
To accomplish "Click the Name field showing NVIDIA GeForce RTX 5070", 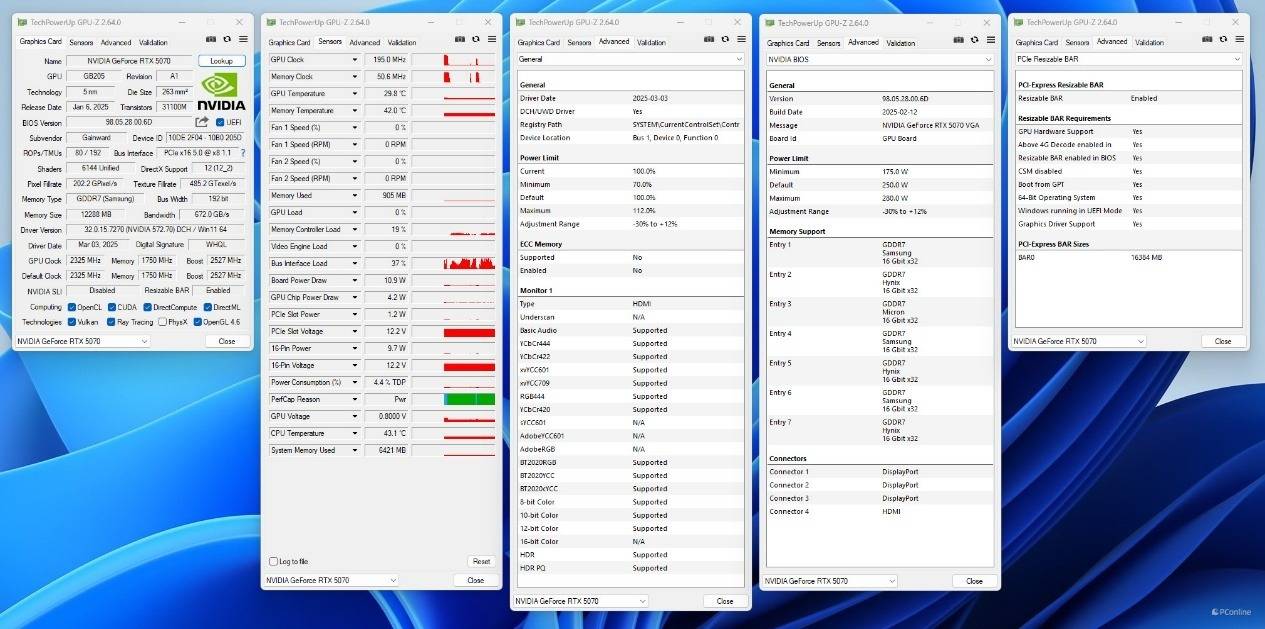I will (129, 61).
